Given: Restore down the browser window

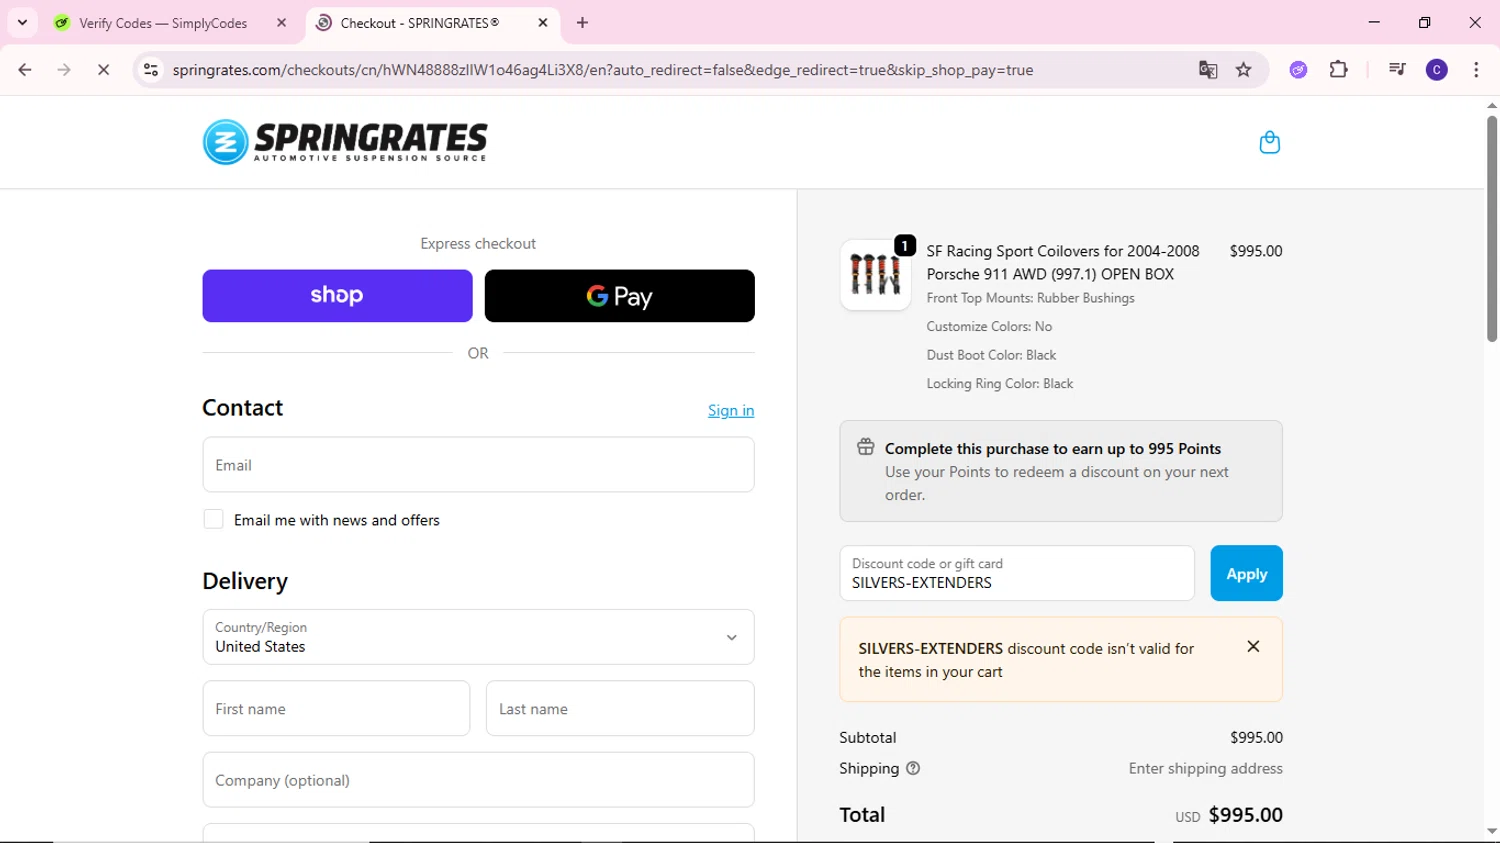Looking at the screenshot, I should [x=1424, y=22].
